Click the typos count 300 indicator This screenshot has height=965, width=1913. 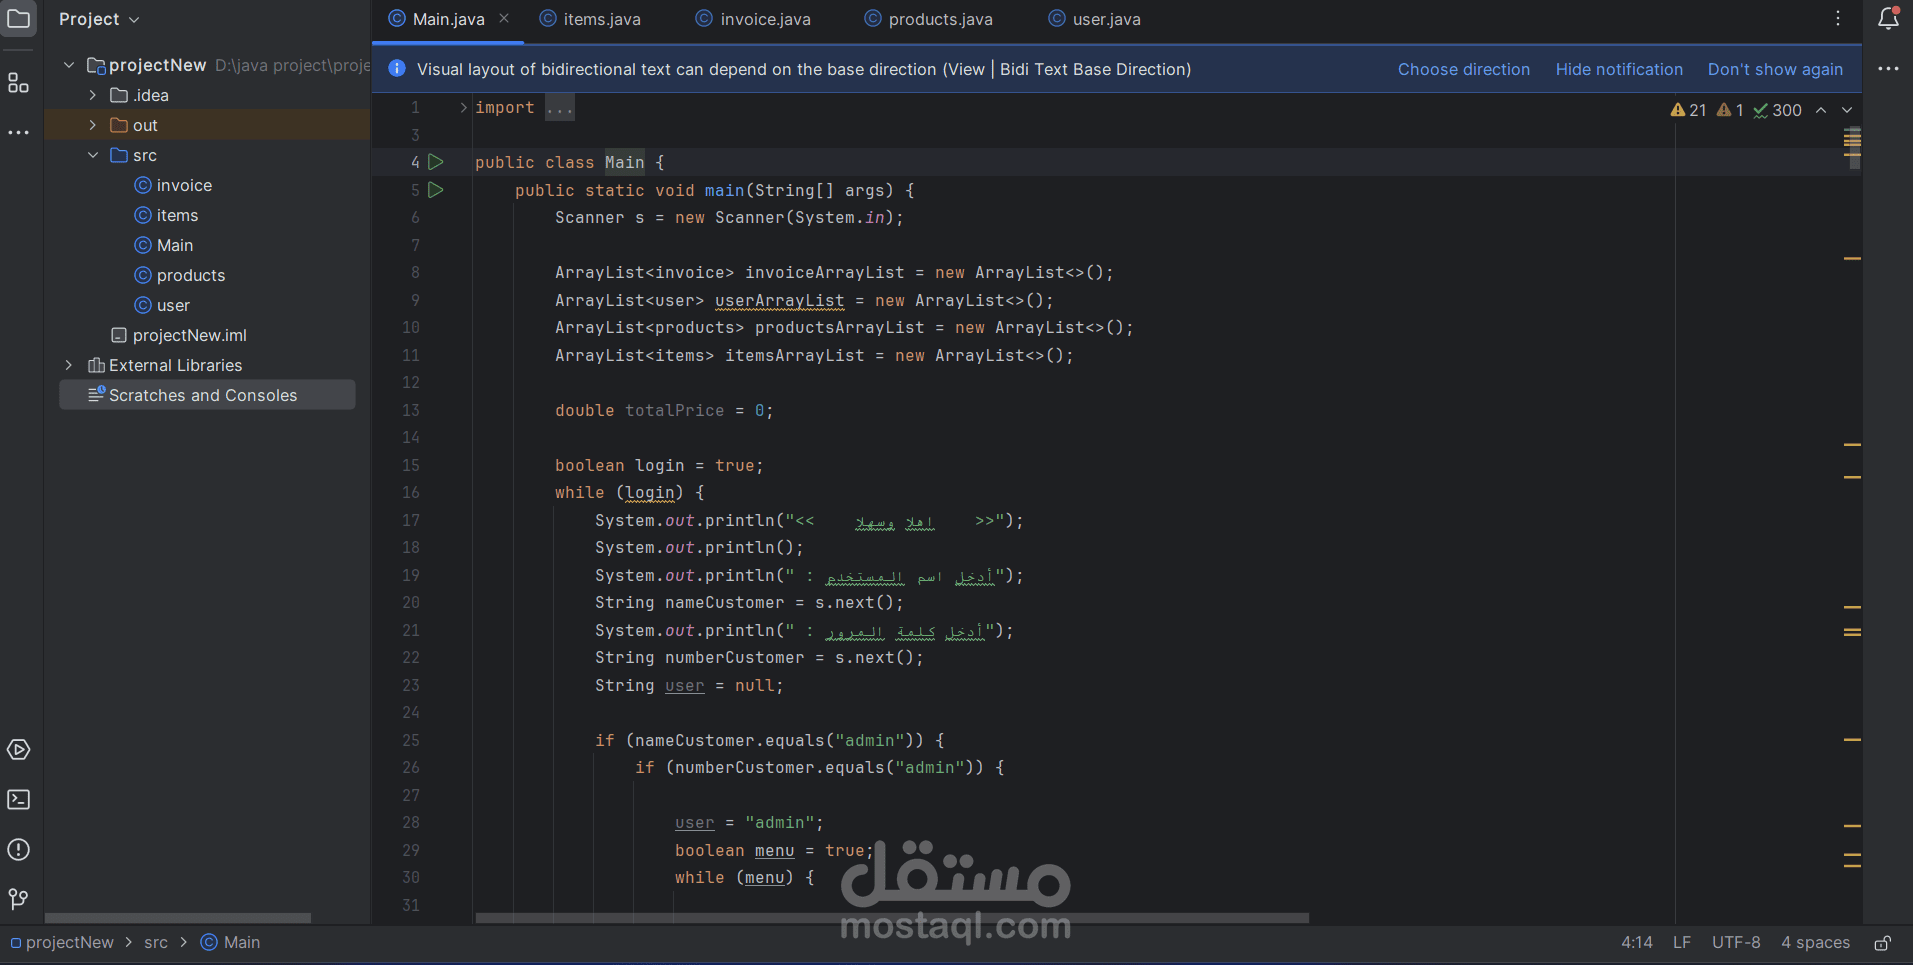point(1777,110)
